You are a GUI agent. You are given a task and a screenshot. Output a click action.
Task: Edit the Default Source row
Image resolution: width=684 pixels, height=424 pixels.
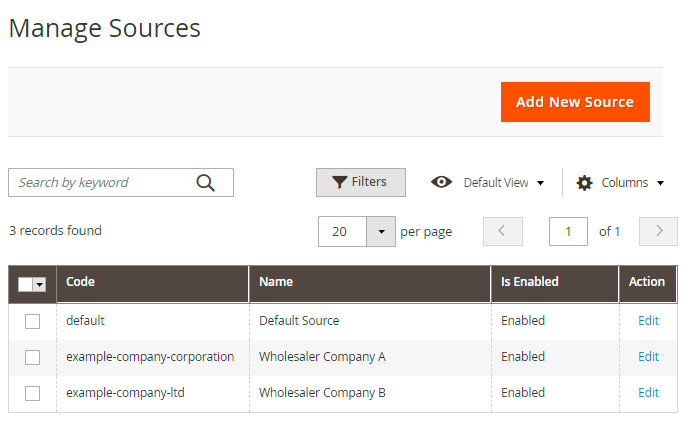[x=648, y=321]
